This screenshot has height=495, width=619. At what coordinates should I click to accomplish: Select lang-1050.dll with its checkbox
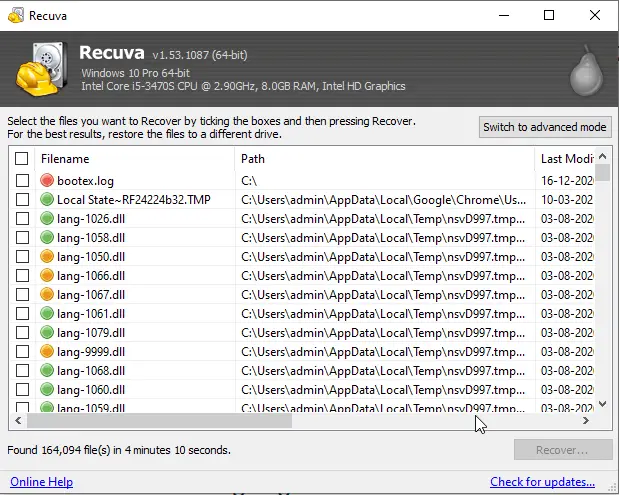23,257
